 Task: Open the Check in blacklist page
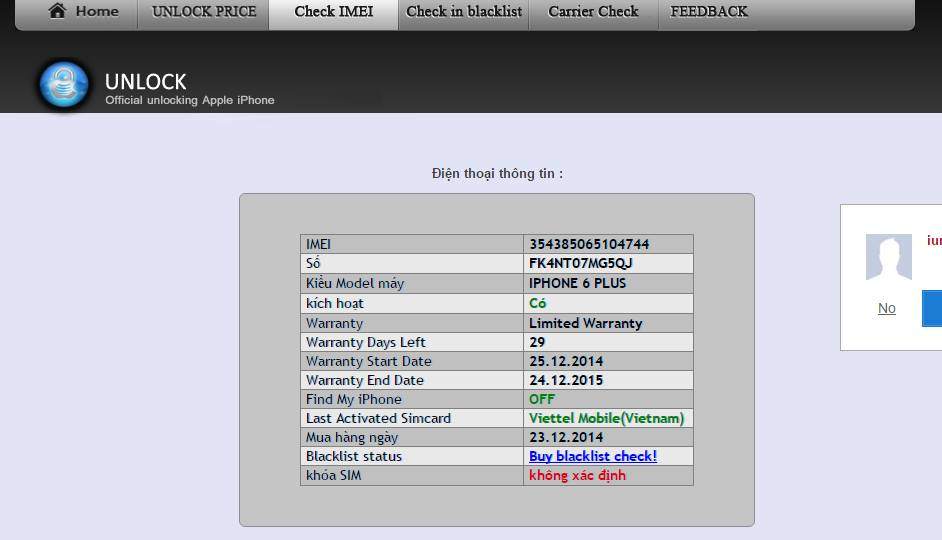pos(464,12)
